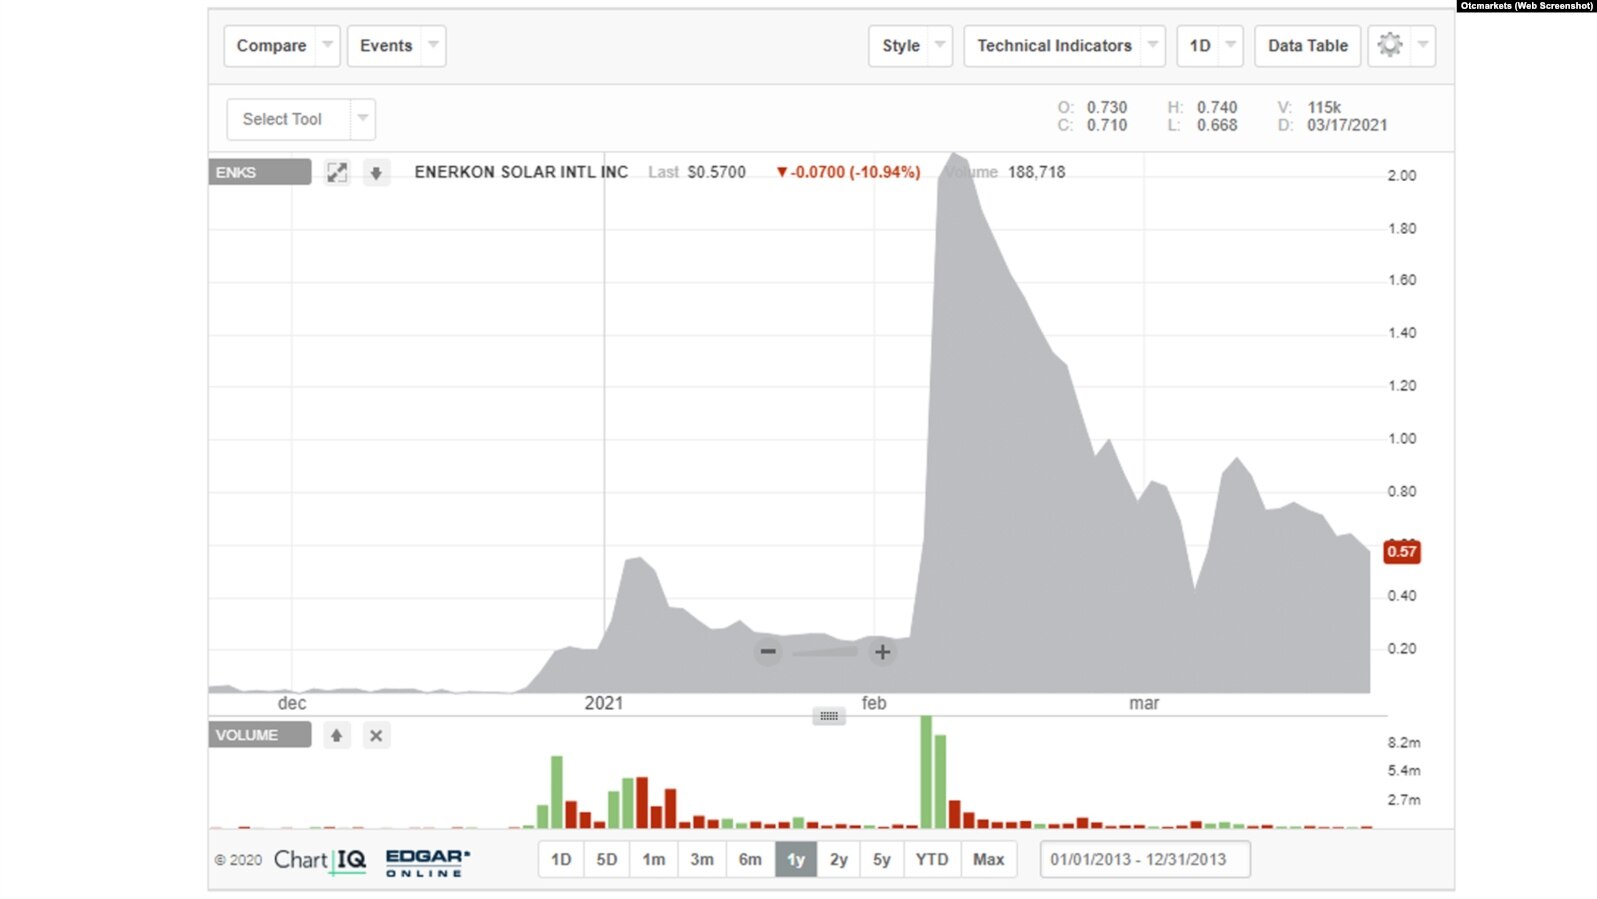
Task: Click the zoom slider track
Action: pyautogui.click(x=825, y=652)
